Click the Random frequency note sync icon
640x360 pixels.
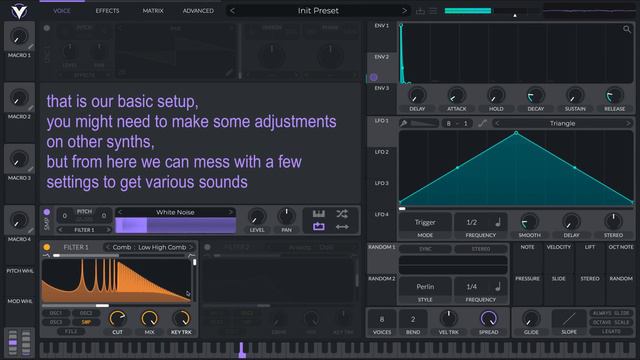pos(498,287)
